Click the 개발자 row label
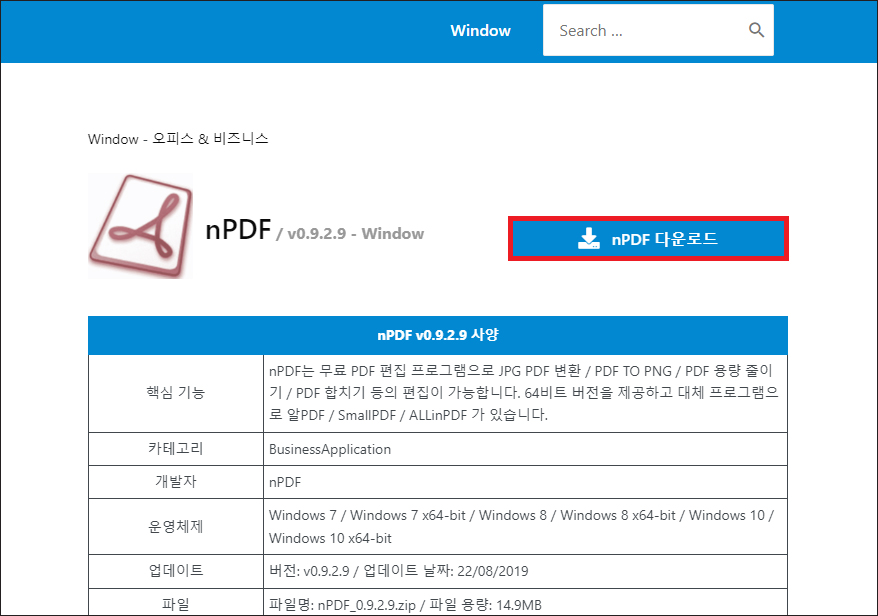 176,482
